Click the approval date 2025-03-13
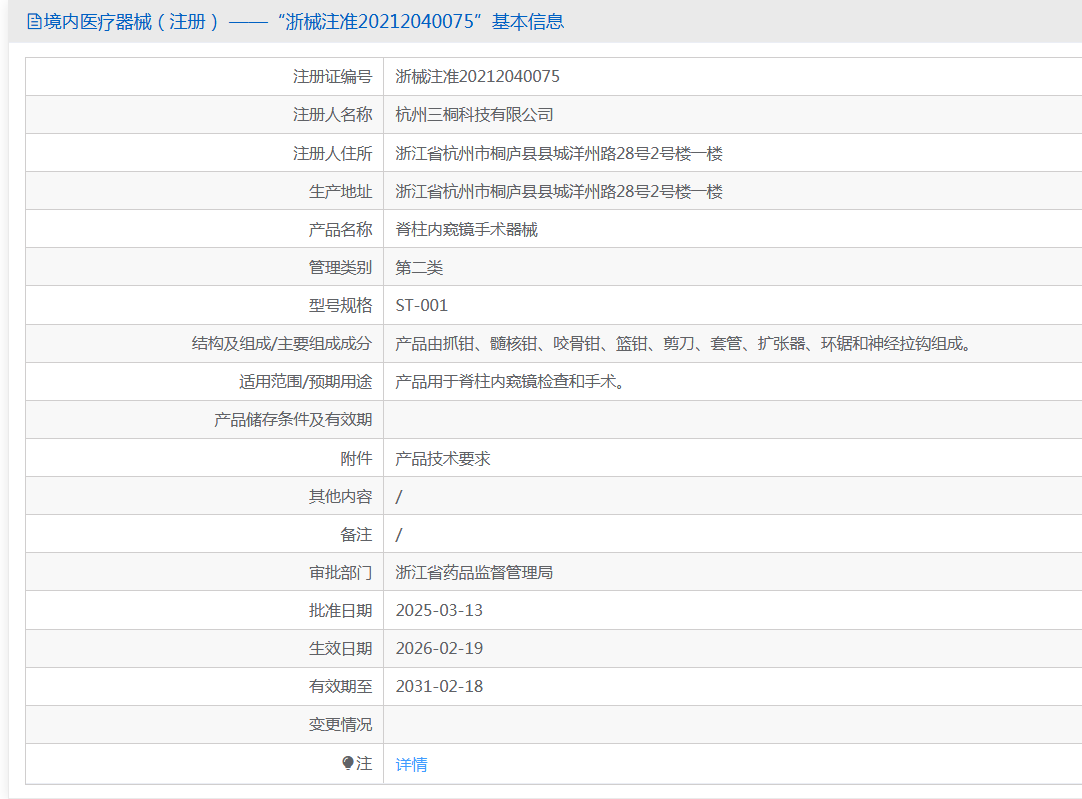1082x799 pixels. pyautogui.click(x=439, y=611)
